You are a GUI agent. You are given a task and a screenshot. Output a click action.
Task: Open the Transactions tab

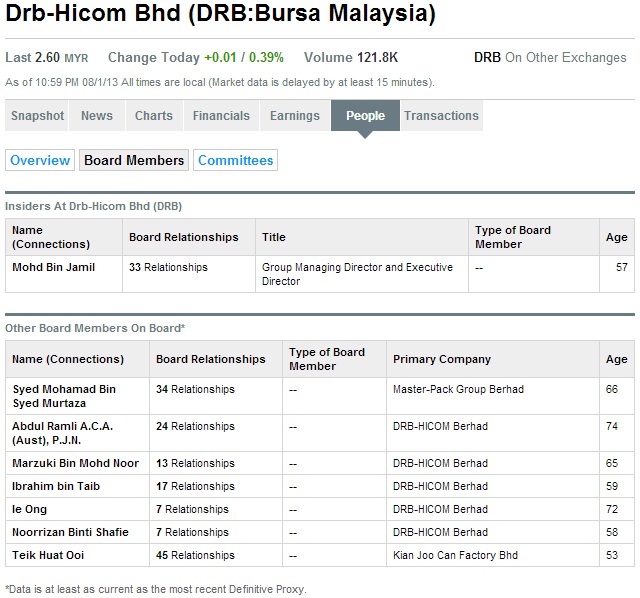click(x=442, y=116)
